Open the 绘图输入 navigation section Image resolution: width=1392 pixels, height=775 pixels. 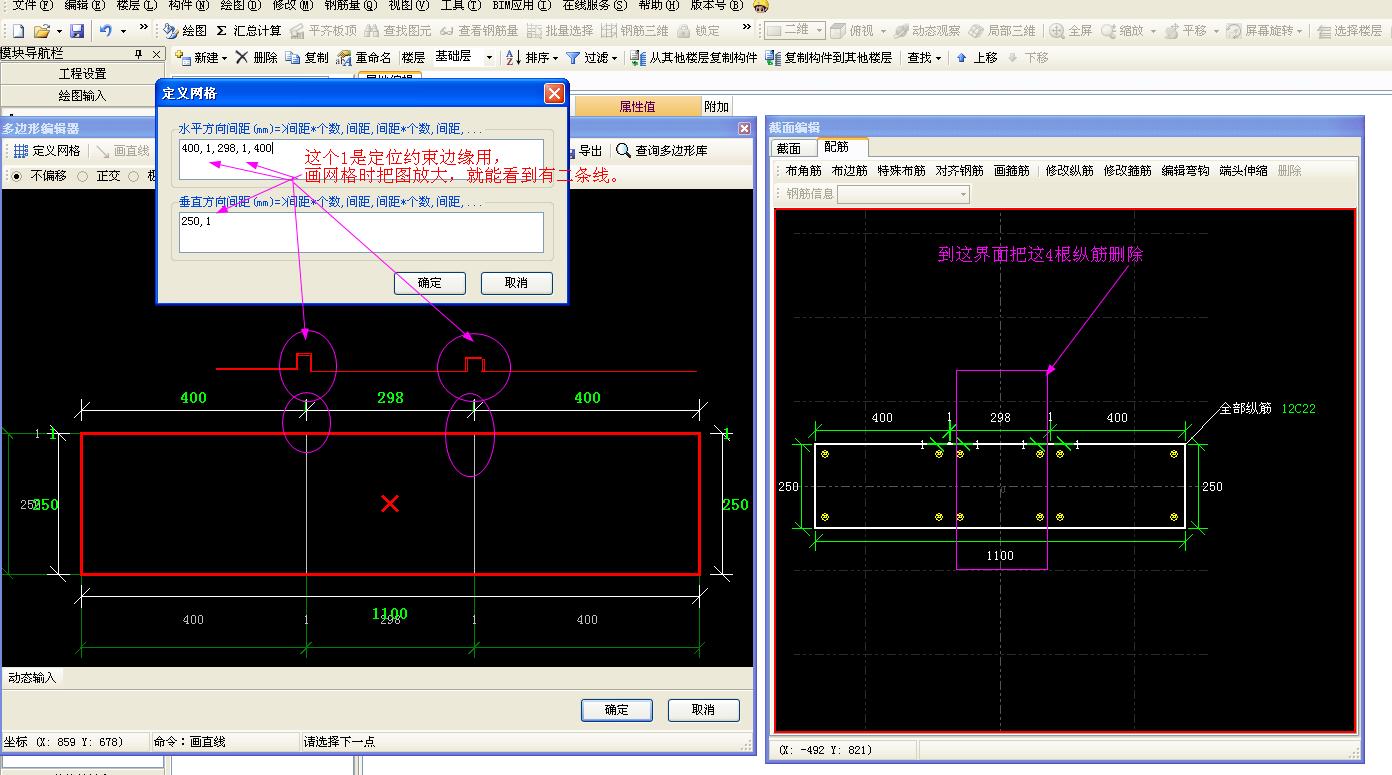pos(82,96)
